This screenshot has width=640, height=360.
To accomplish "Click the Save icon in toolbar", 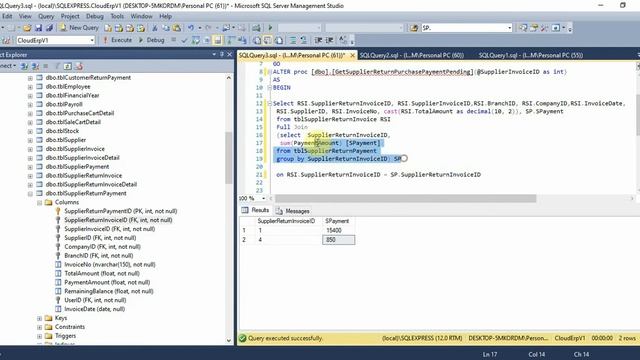I will click(x=38, y=28).
